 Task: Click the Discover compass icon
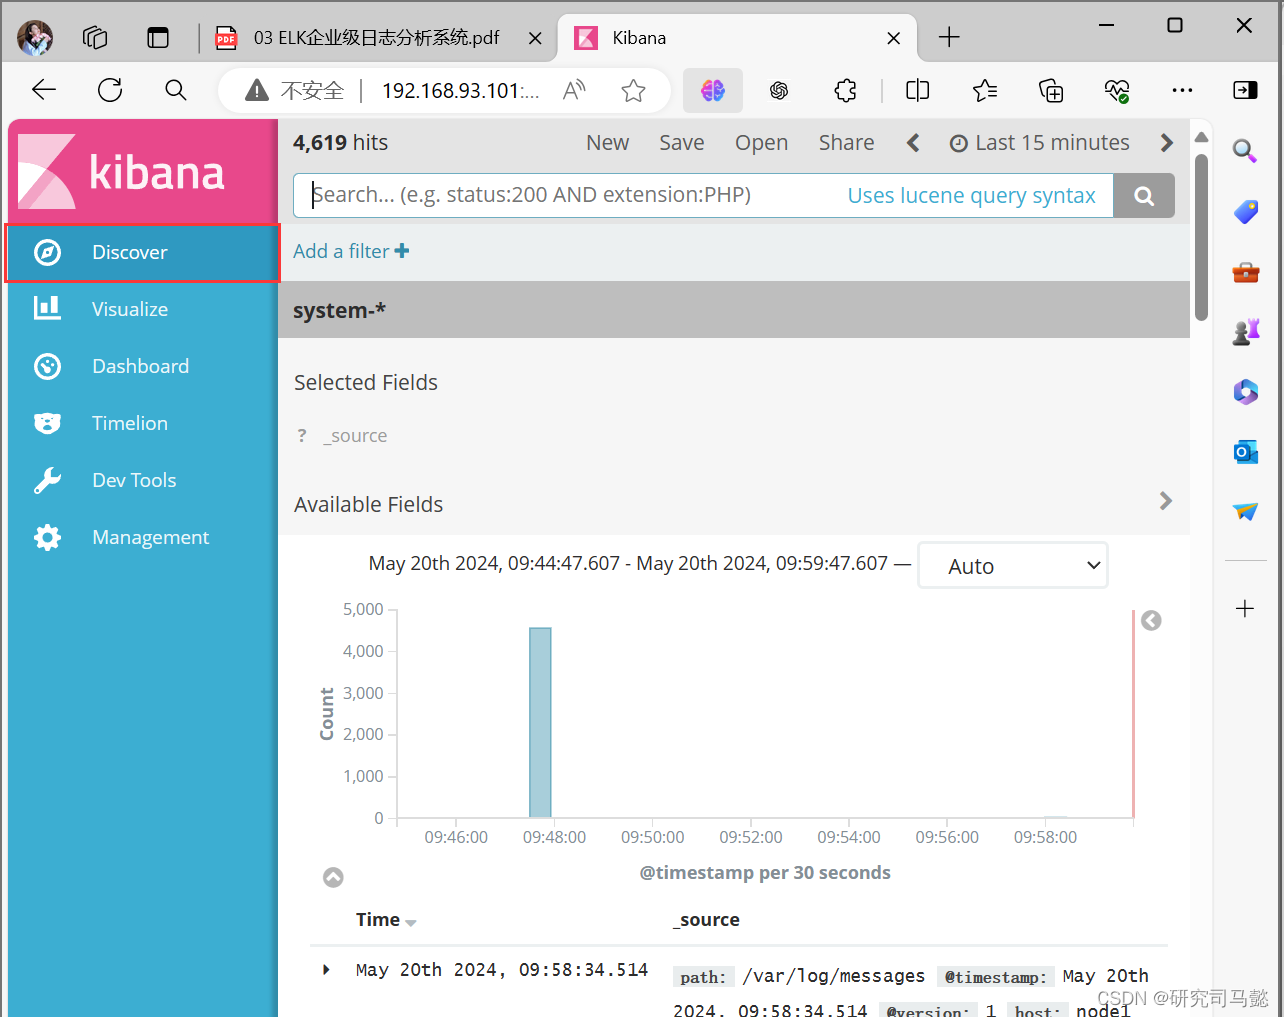(x=47, y=252)
